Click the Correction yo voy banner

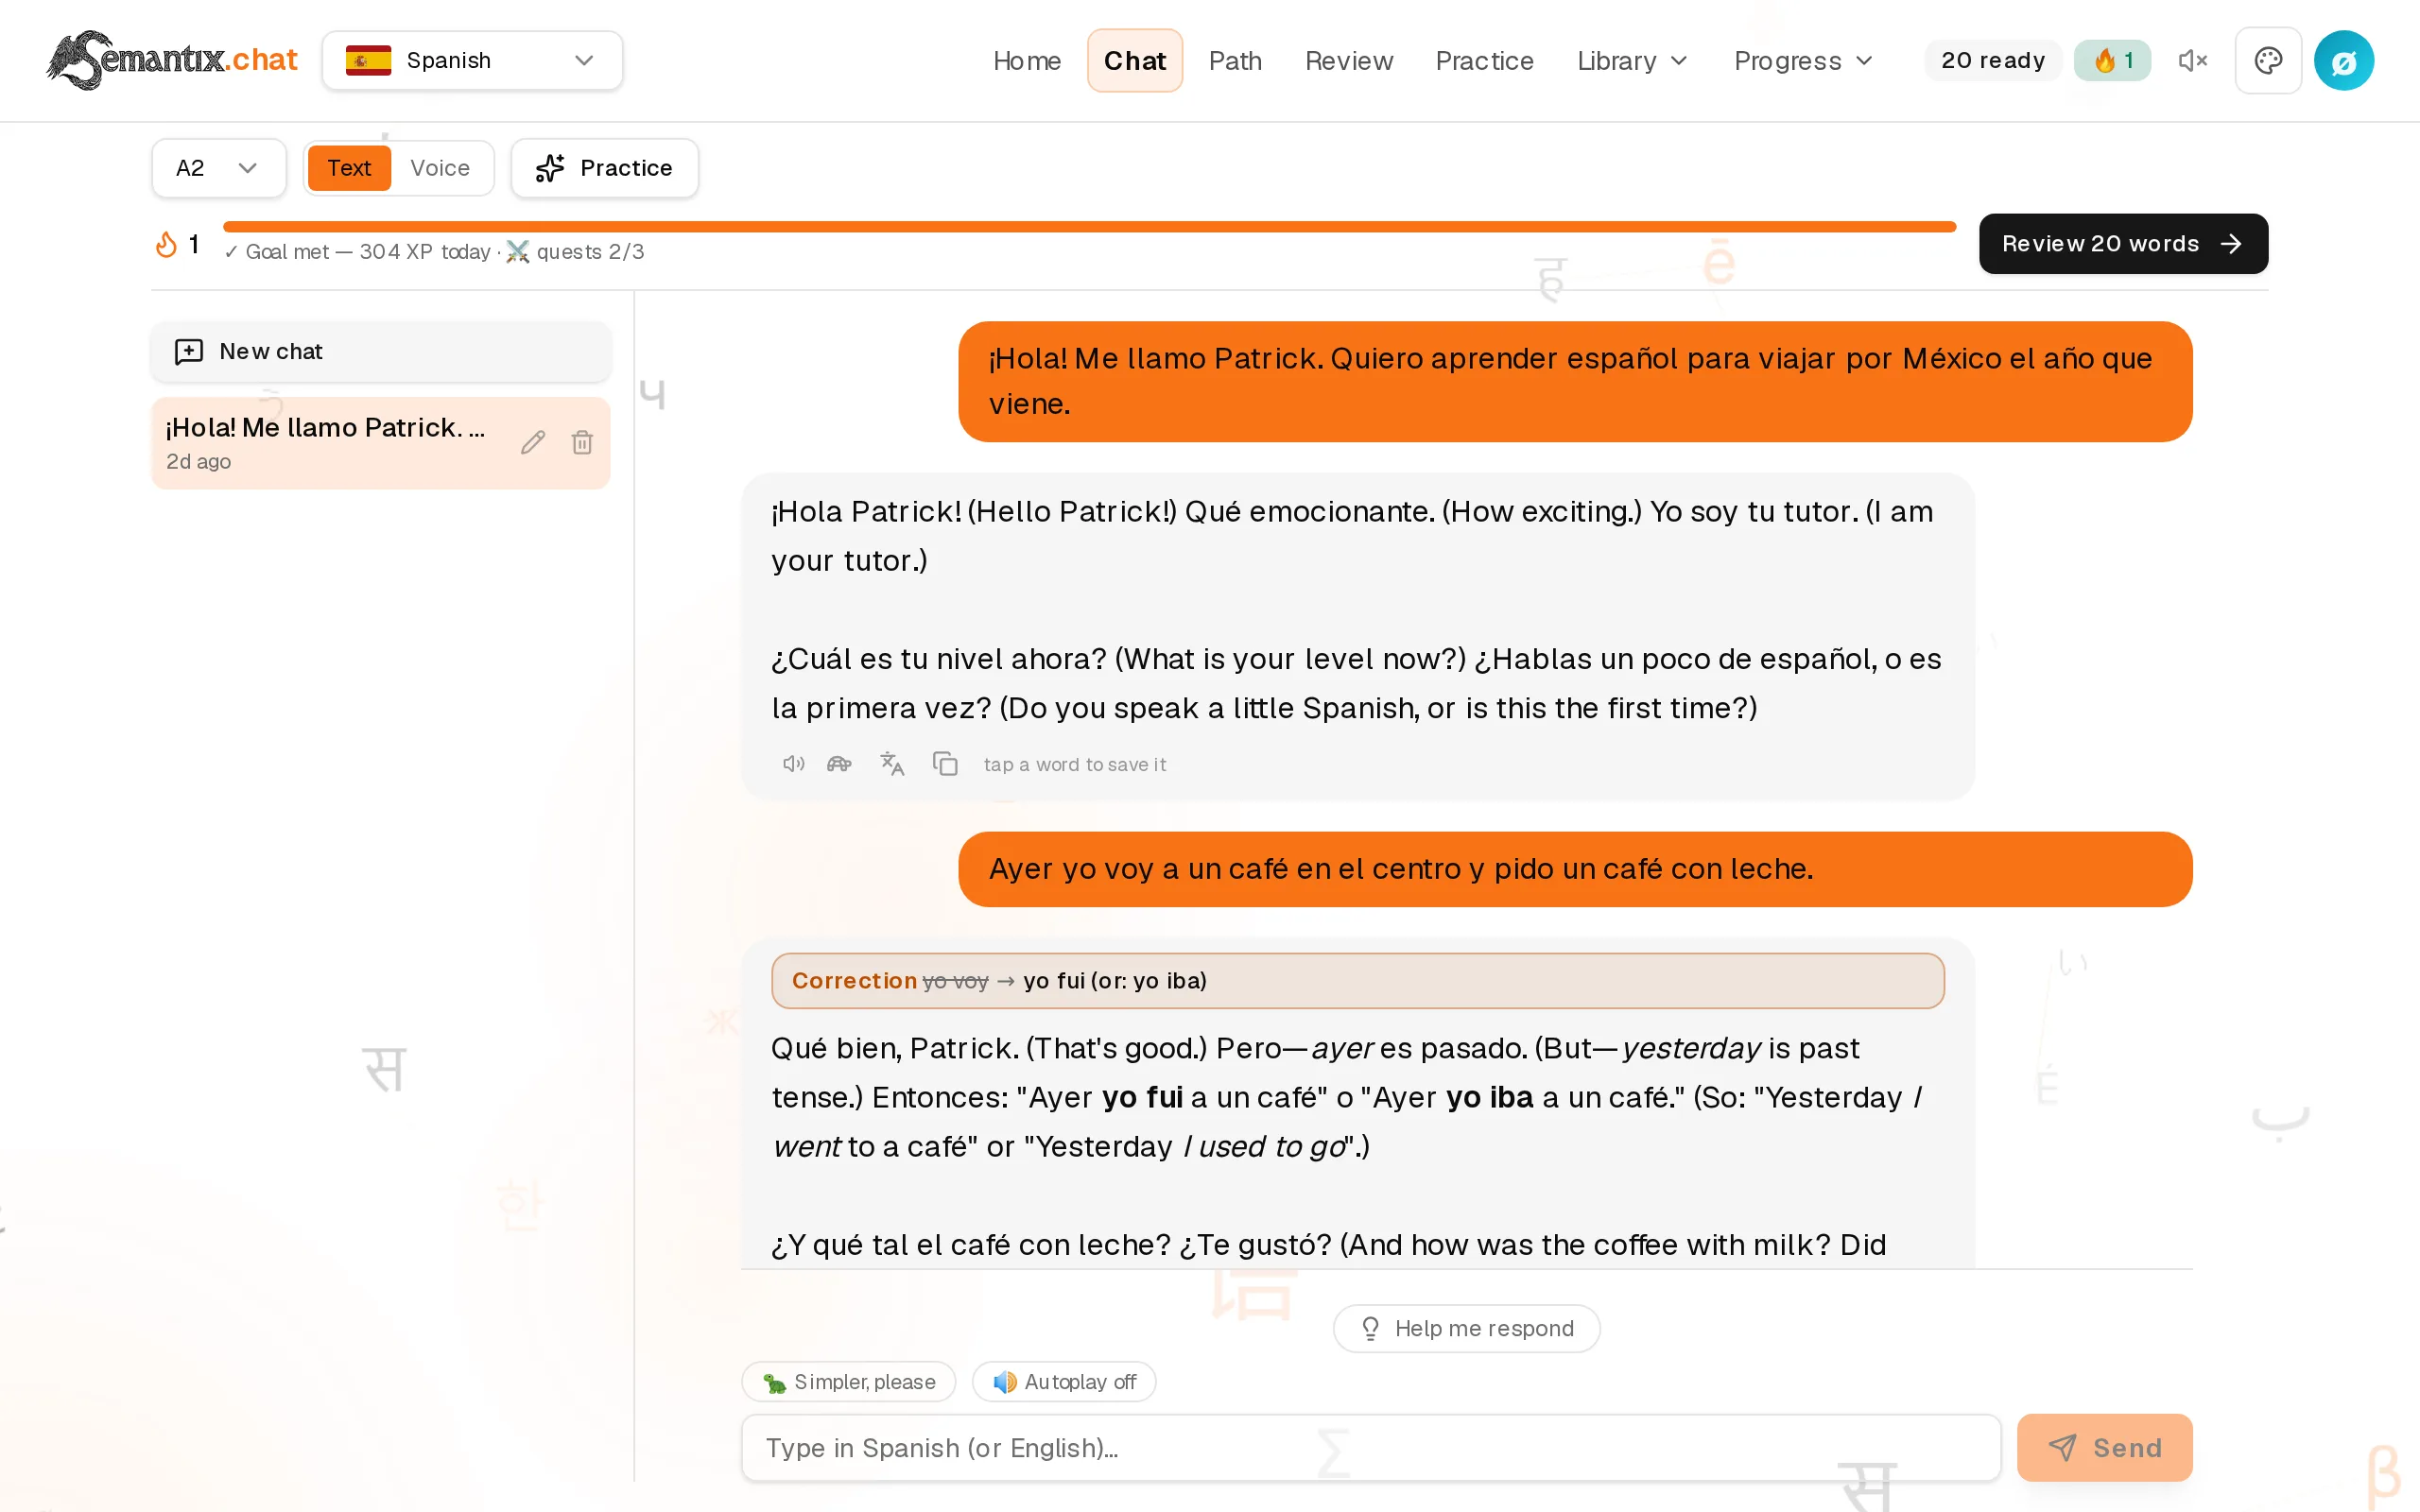pyautogui.click(x=1357, y=981)
